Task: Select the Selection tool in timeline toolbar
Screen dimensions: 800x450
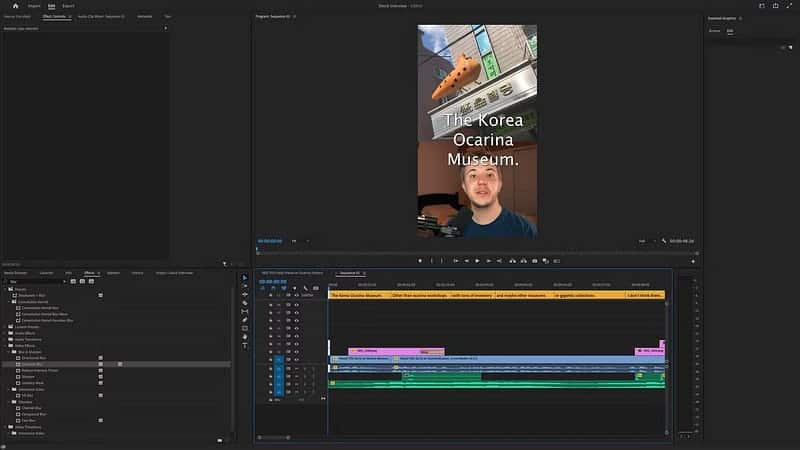Action: (245, 277)
